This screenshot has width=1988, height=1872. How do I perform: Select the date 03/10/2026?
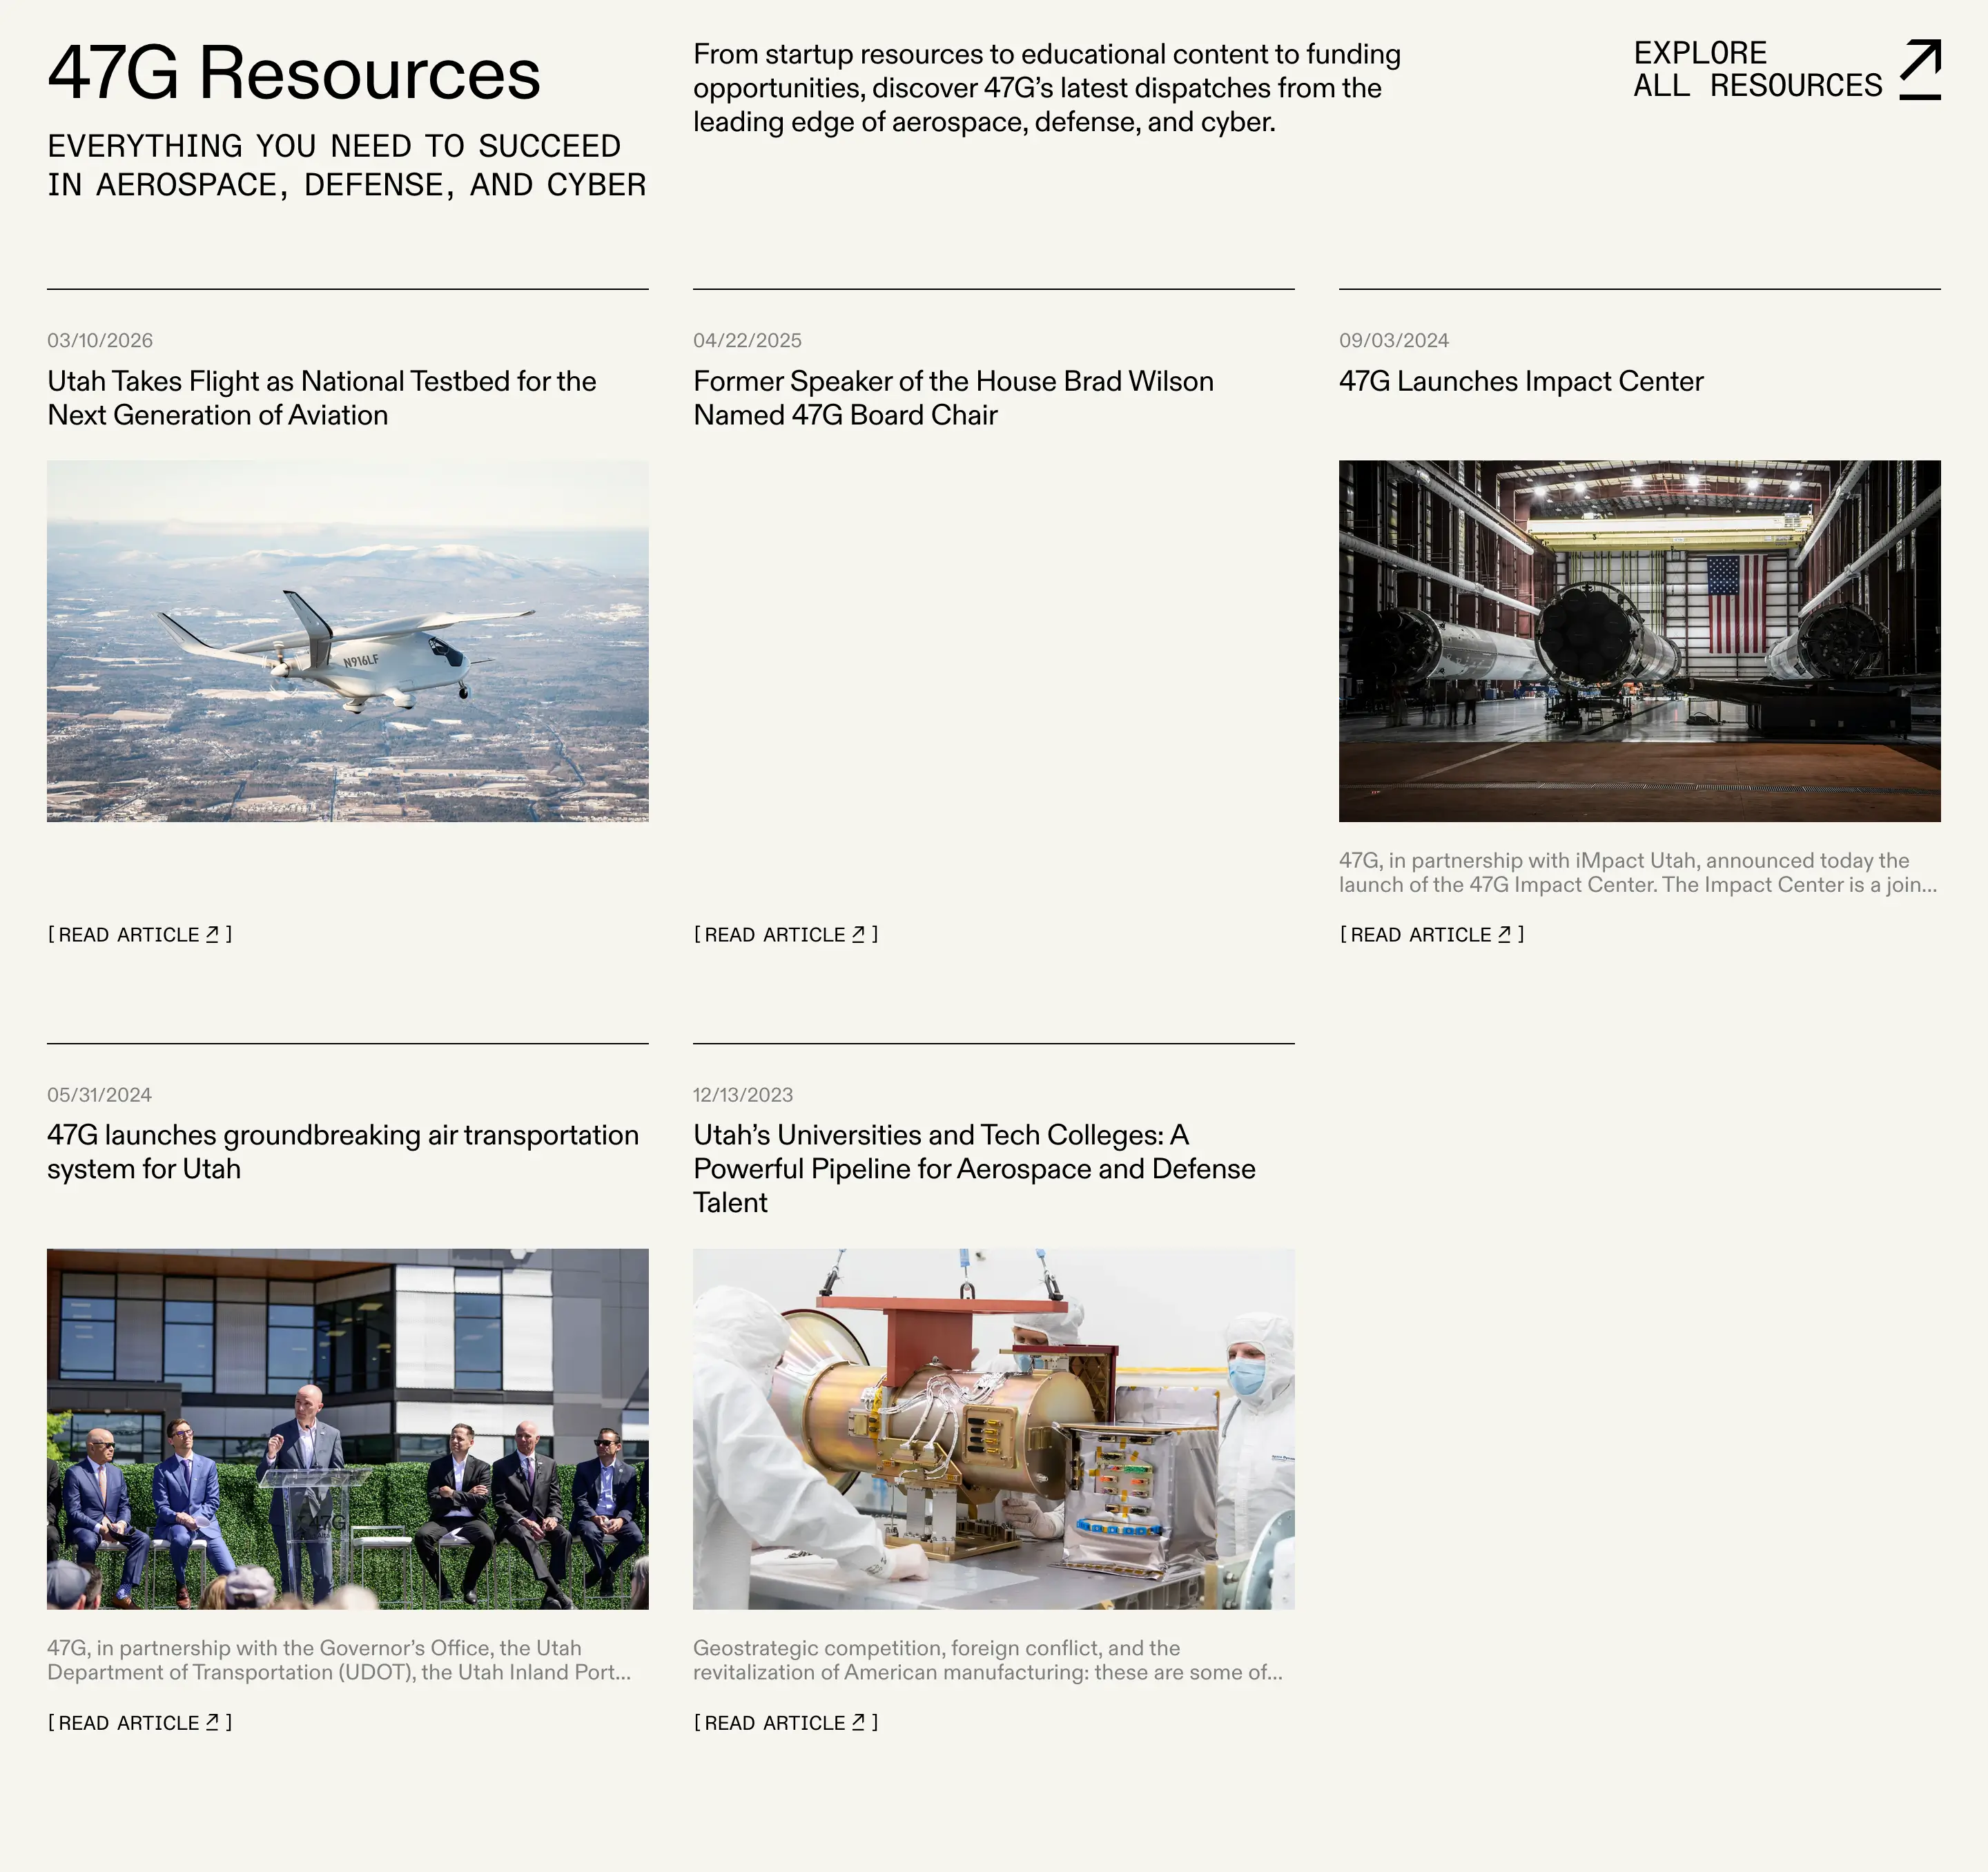100,340
